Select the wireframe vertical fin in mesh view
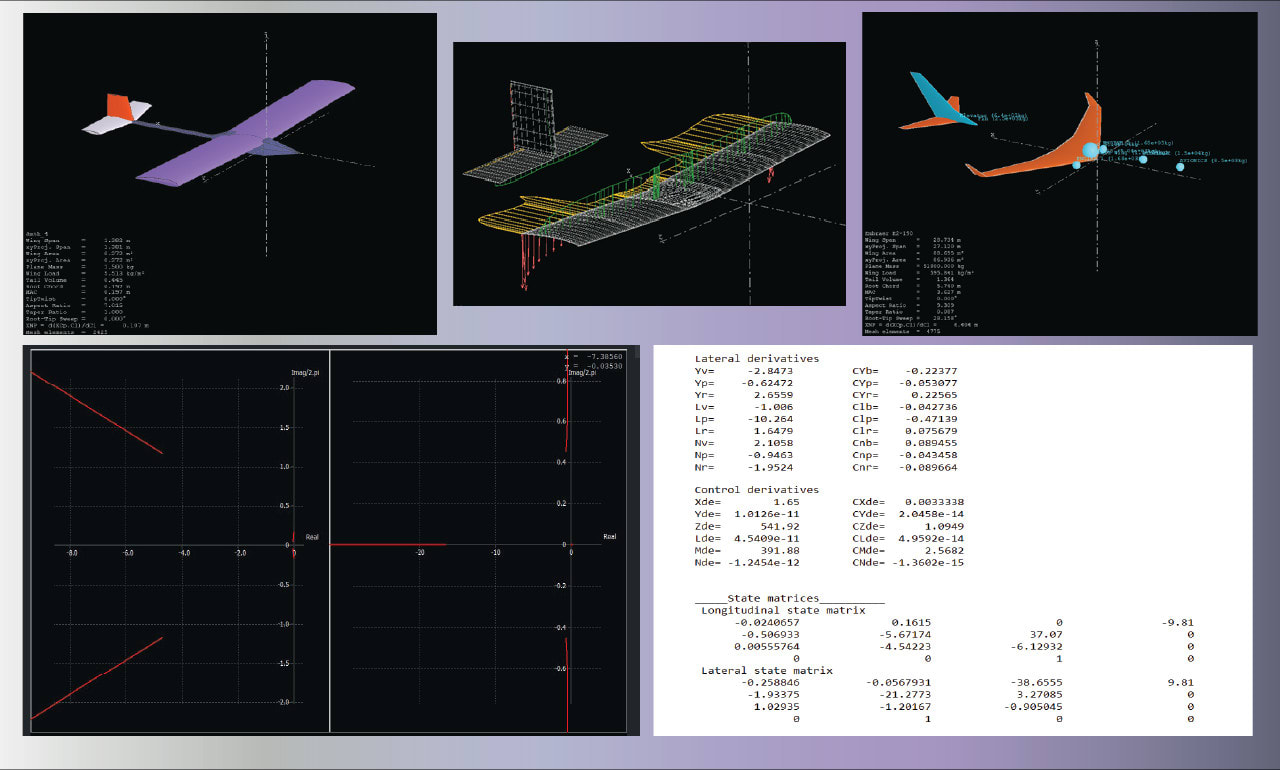Viewport: 1280px width, 770px height. point(532,118)
